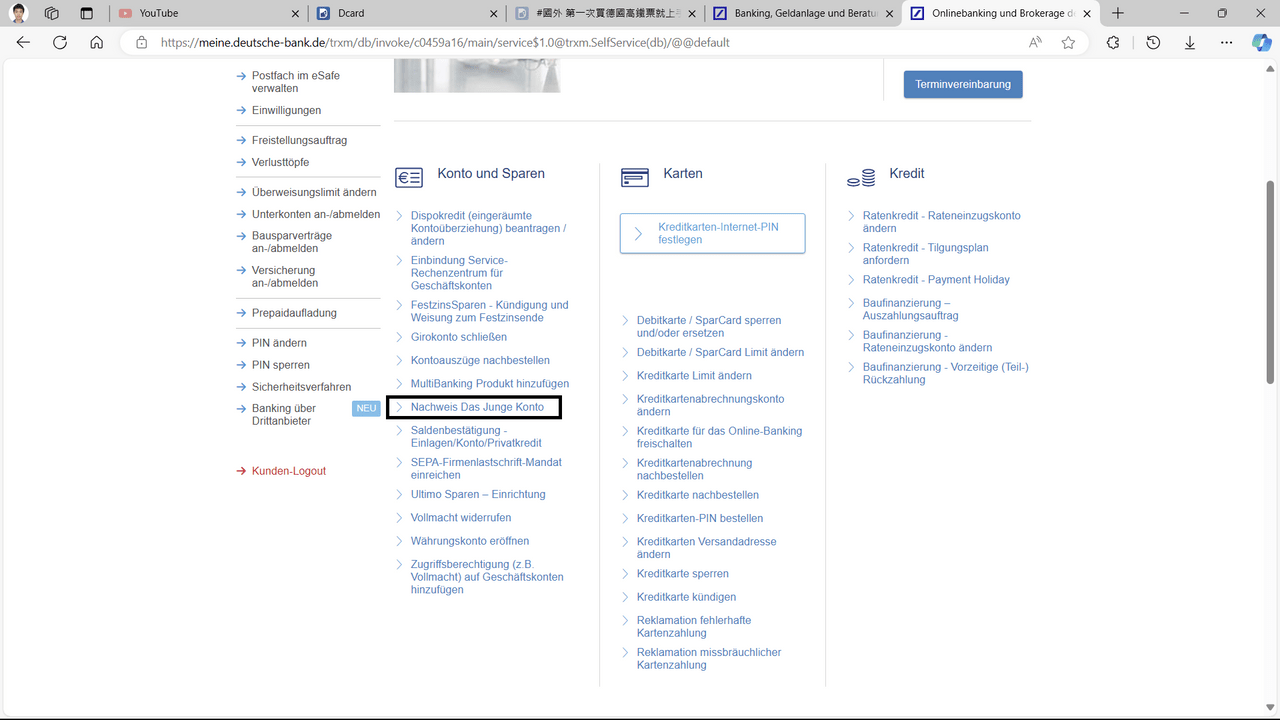Viewport: 1280px width, 720px height.
Task: Click the Kredit coins icon
Action: click(x=861, y=178)
